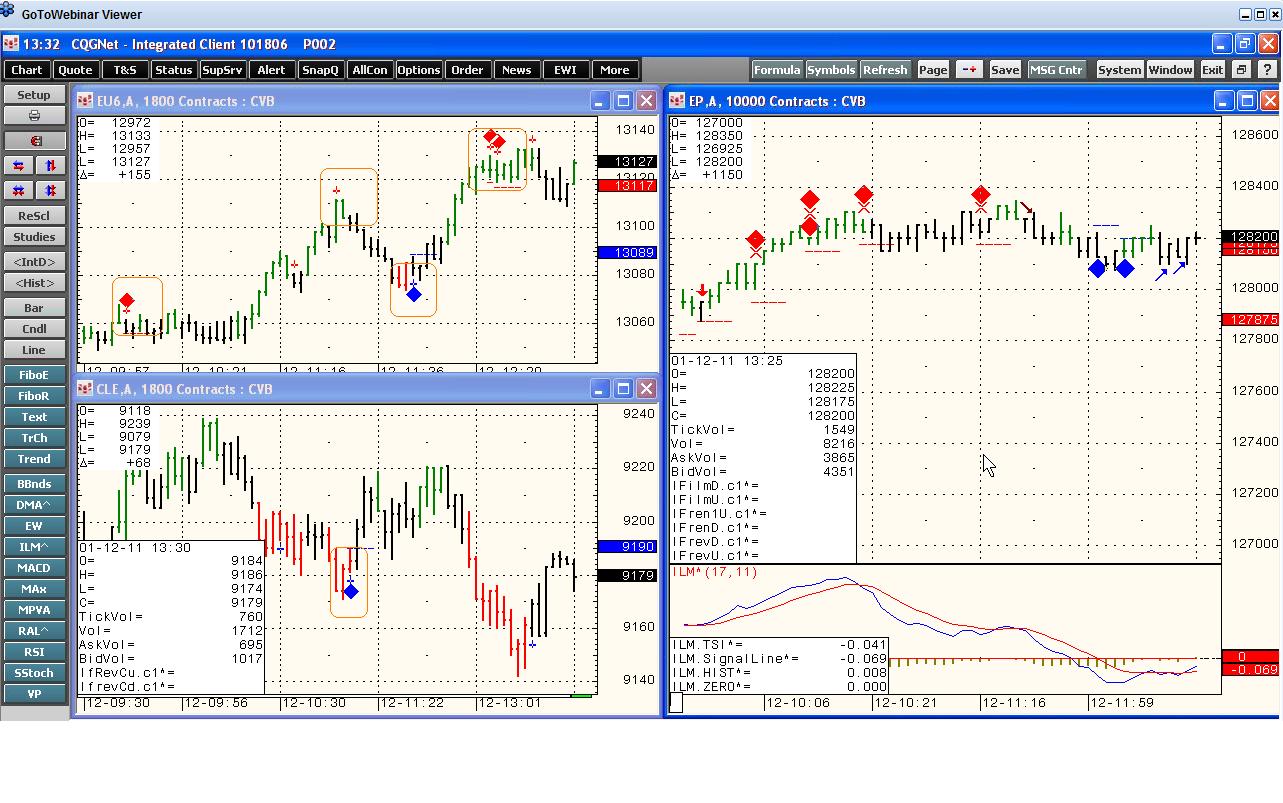
Task: Click the vertical opposing arrows icon
Action: tap(50, 165)
